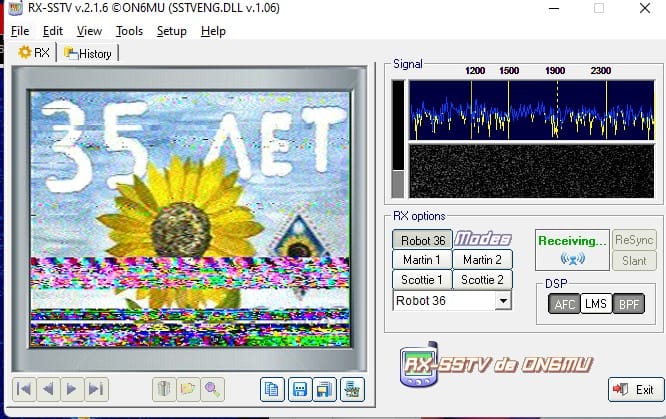Viewport: 666px width, 419px height.
Task: Open the File menu
Action: click(x=20, y=31)
